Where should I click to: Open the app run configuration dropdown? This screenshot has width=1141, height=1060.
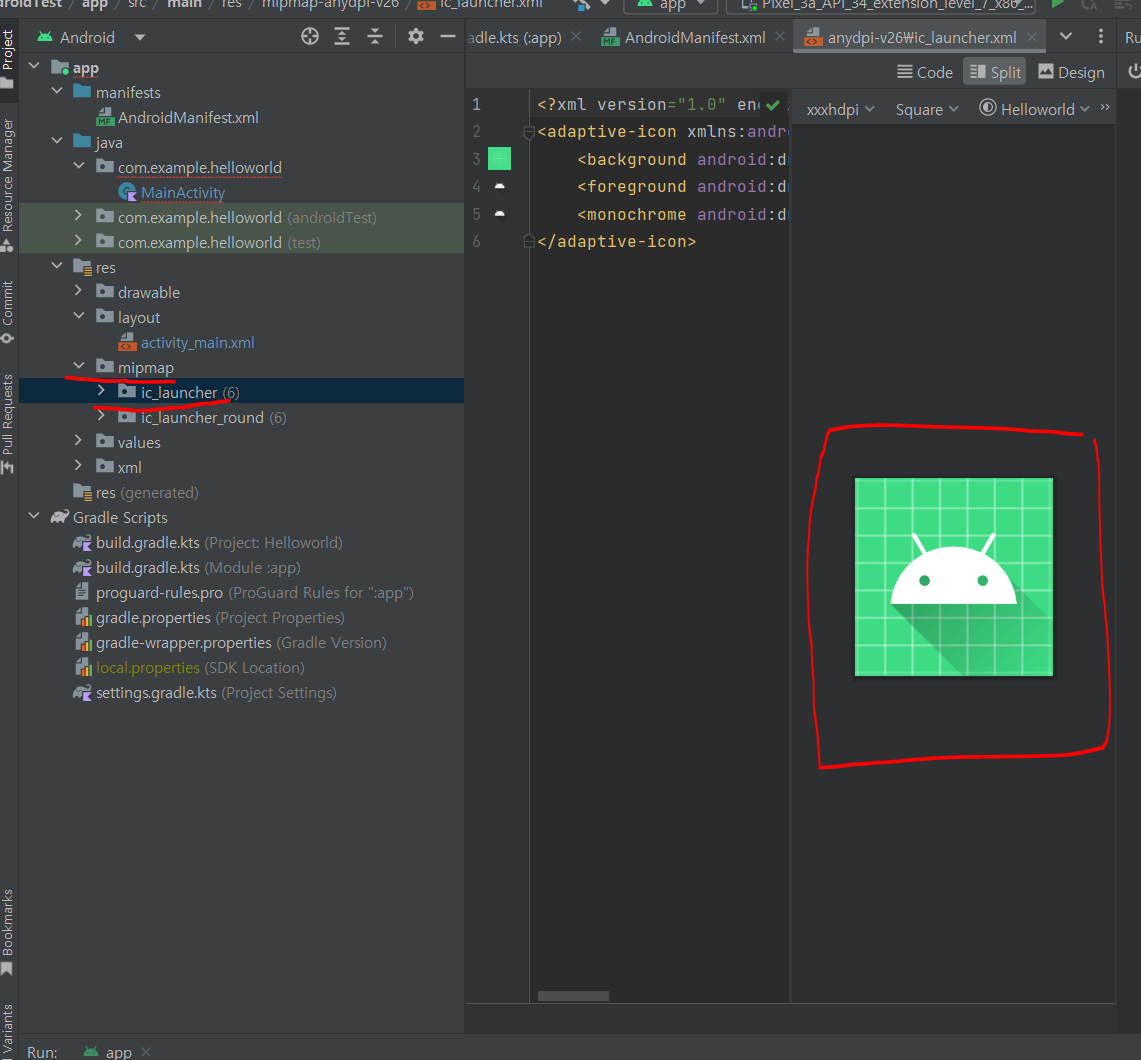coord(672,5)
